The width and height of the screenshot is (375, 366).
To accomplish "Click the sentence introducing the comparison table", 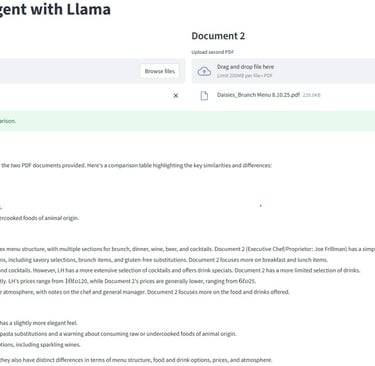I will [x=136, y=165].
